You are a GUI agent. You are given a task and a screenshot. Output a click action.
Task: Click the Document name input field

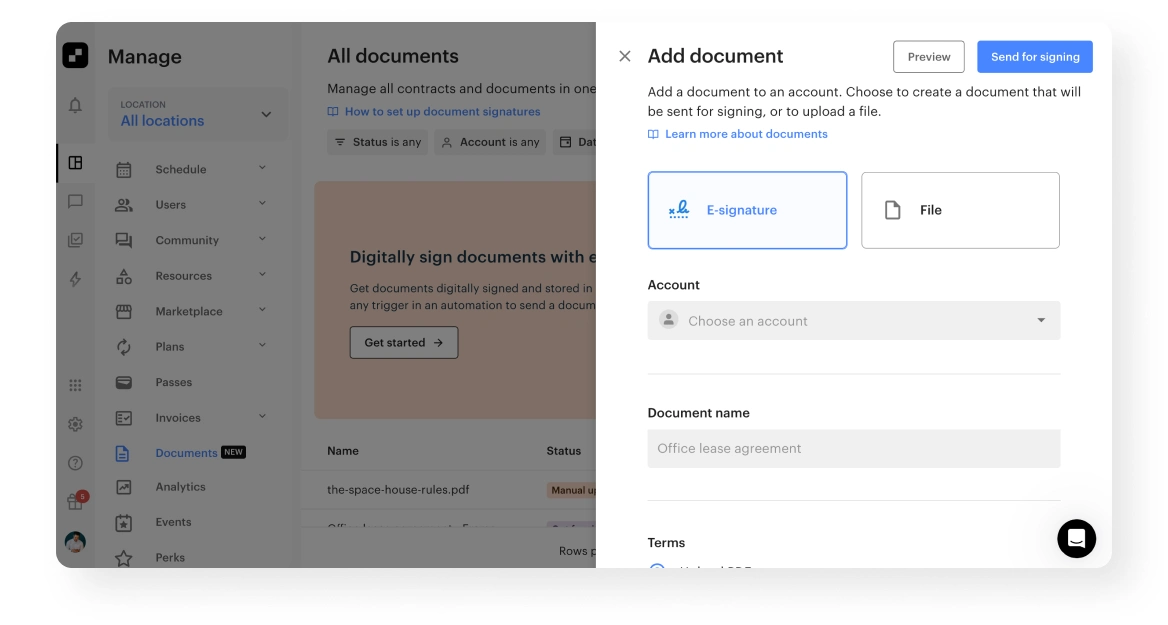coord(853,449)
